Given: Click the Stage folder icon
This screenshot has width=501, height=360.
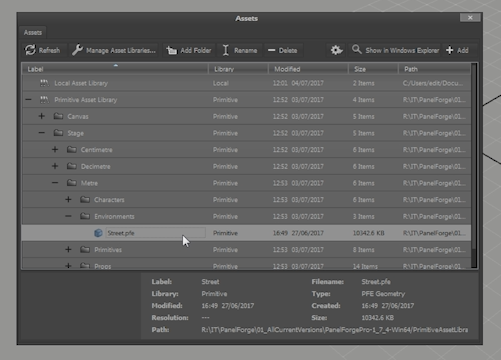Looking at the screenshot, I should click(x=58, y=133).
